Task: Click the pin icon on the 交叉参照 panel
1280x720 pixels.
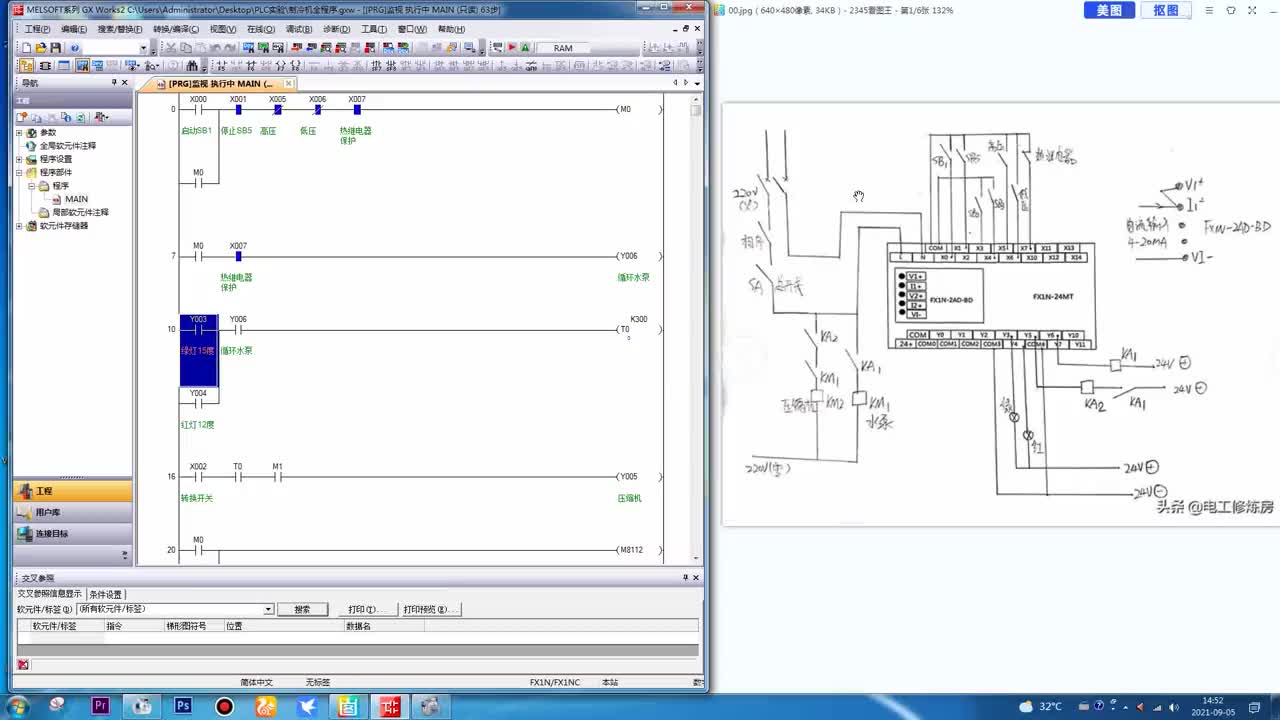Action: [686, 577]
